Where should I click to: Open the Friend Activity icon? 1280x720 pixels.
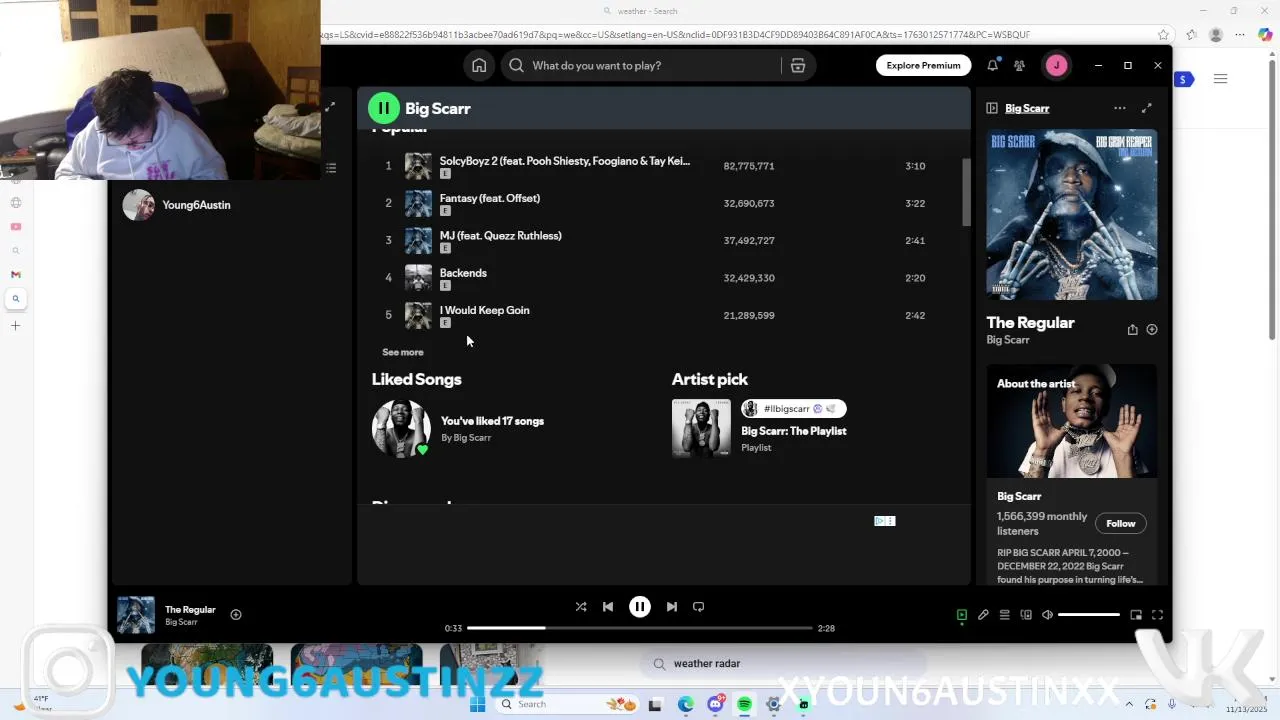pos(1019,65)
